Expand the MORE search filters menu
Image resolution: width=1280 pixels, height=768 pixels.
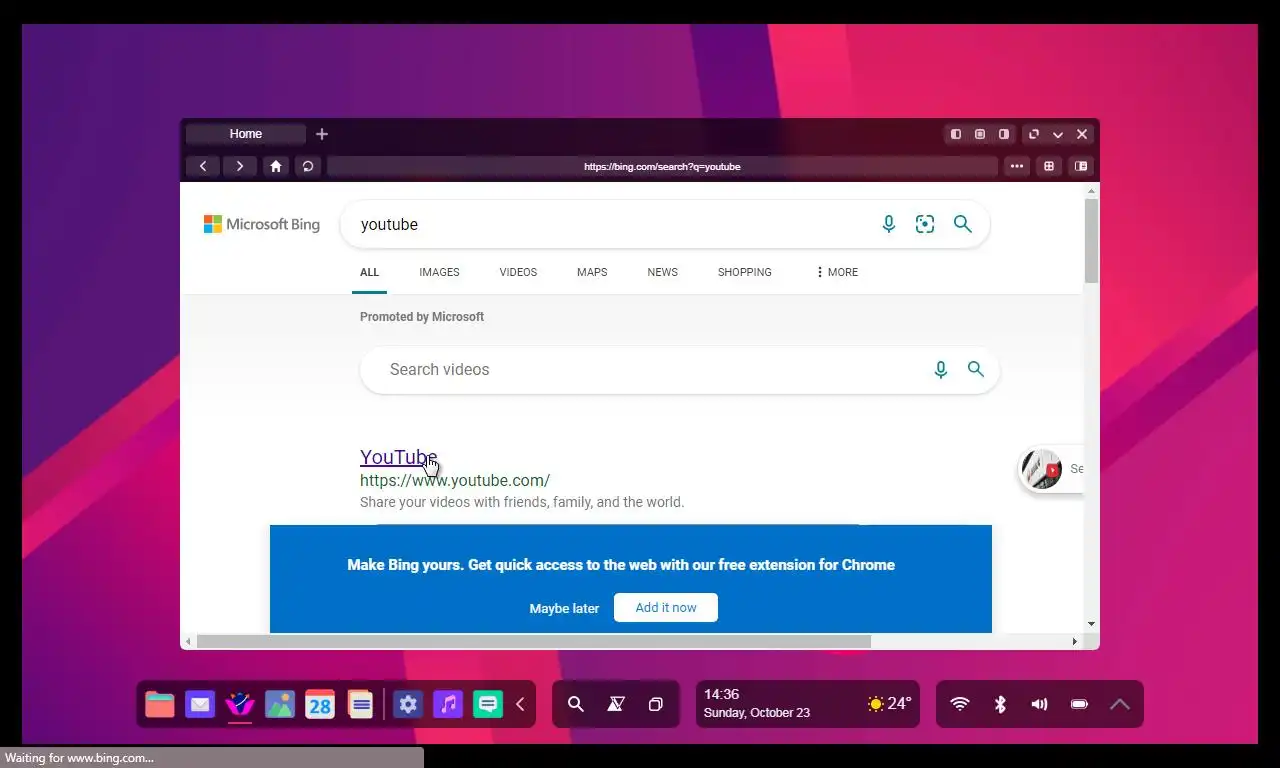click(837, 272)
